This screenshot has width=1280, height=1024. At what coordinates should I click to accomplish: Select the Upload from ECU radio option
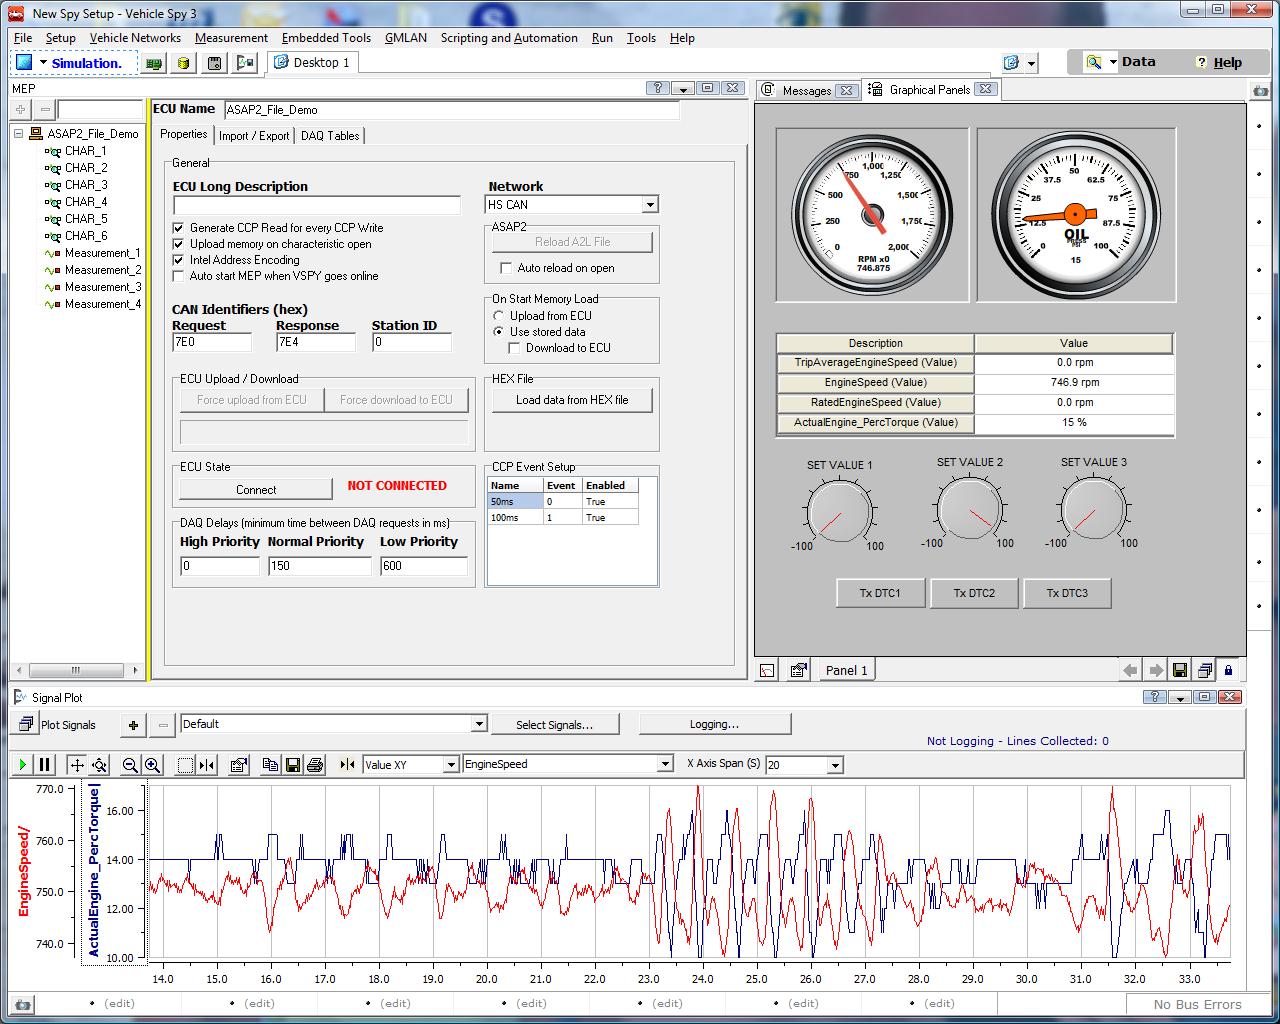tap(499, 316)
